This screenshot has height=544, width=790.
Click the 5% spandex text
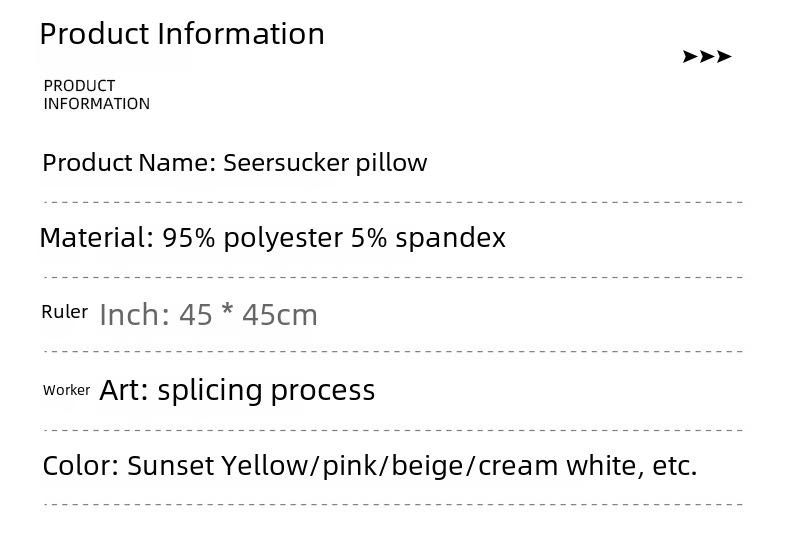[x=428, y=238]
